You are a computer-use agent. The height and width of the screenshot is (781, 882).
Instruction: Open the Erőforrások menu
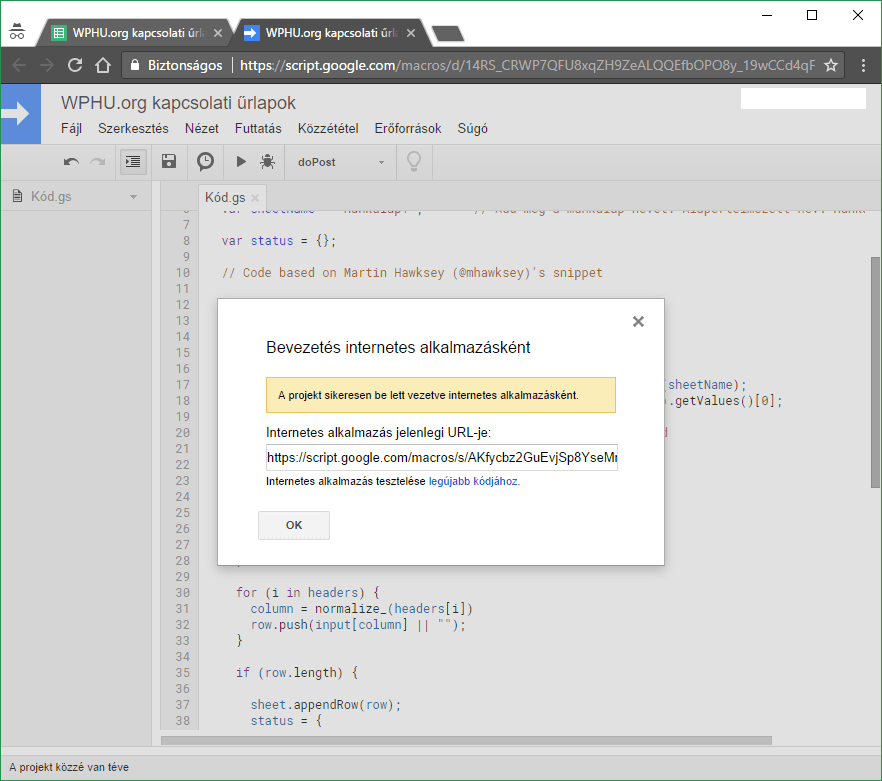click(407, 129)
